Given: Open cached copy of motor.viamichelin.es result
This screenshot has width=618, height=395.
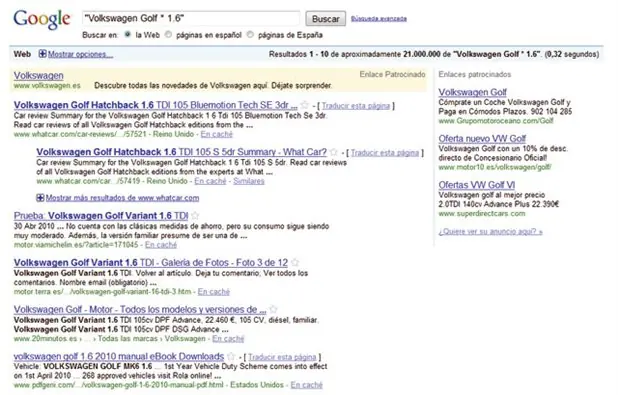Looking at the screenshot, I should tap(161, 245).
